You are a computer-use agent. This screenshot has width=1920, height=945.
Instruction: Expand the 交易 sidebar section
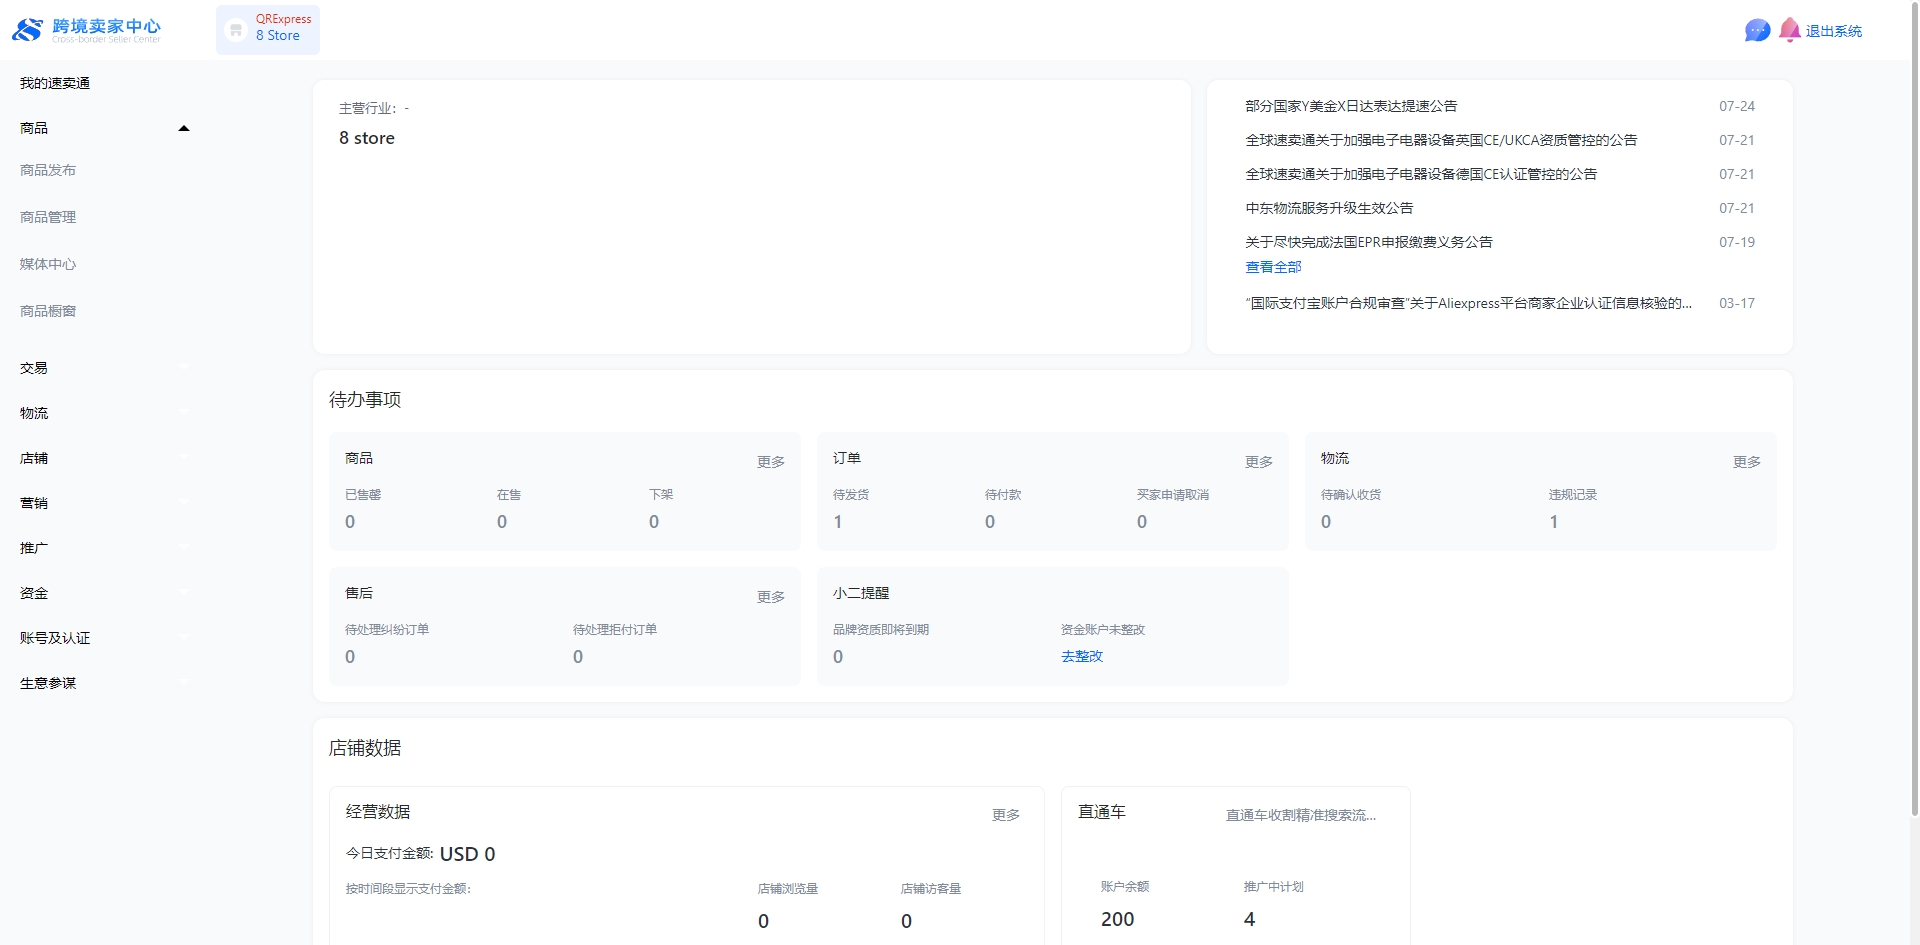click(34, 368)
